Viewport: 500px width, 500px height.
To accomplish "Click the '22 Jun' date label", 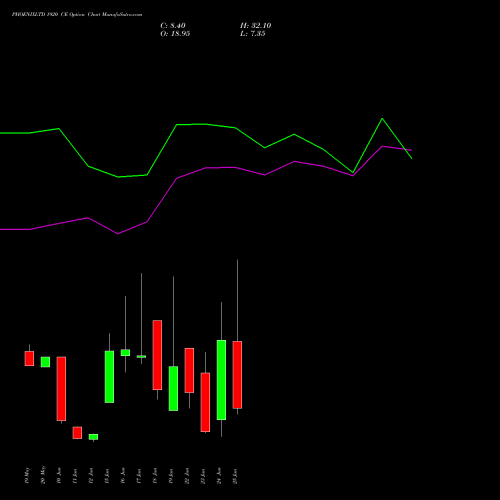I will [187, 476].
